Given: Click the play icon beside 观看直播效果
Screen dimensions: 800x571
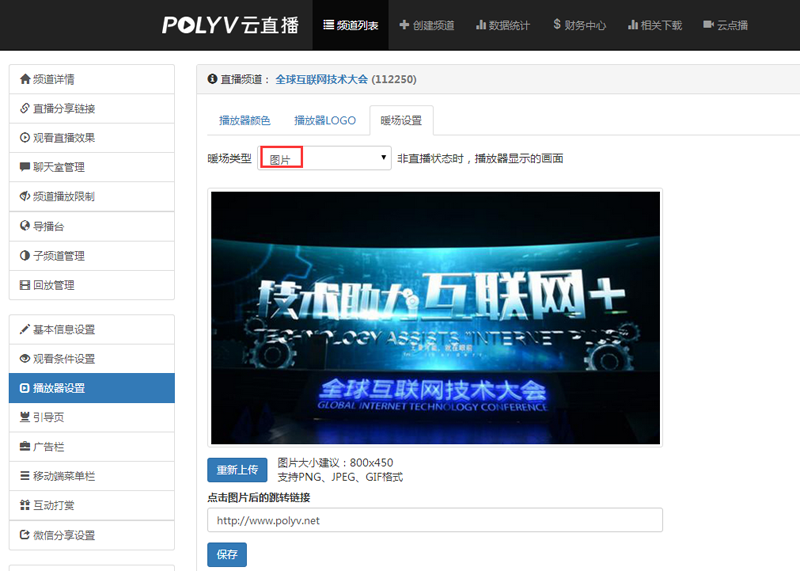Looking at the screenshot, I should tap(25, 137).
